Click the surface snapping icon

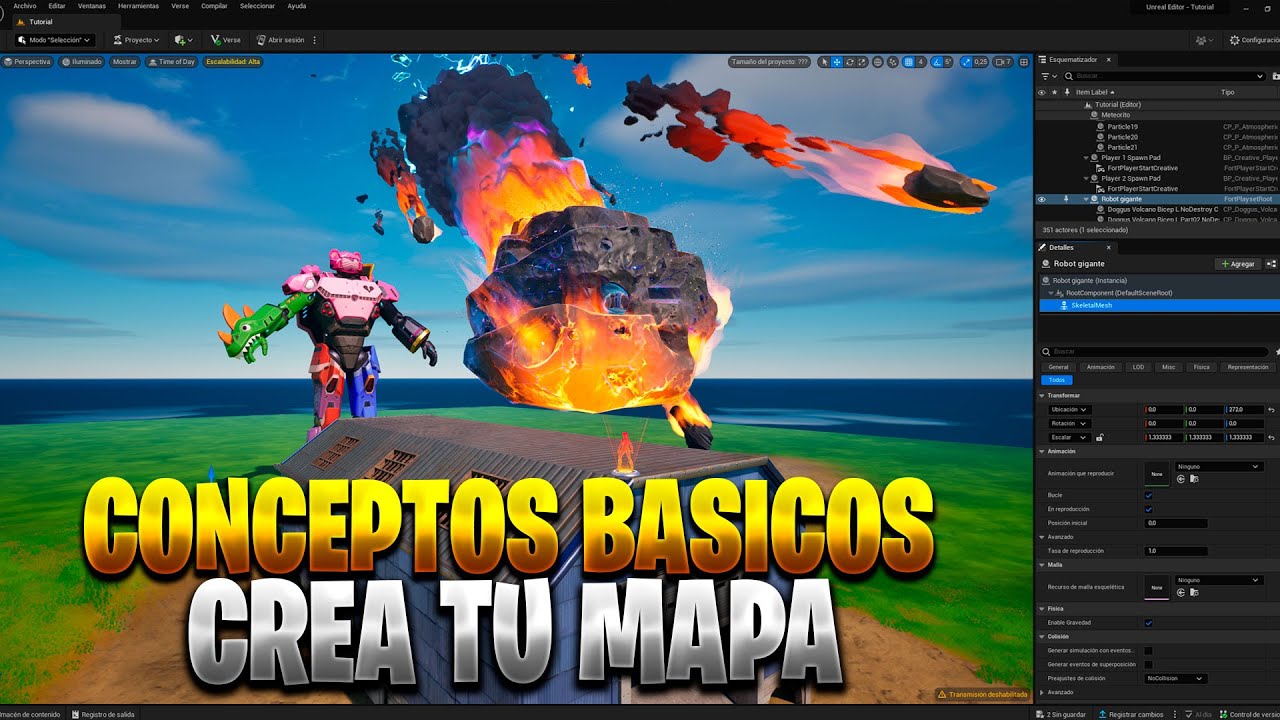(893, 62)
